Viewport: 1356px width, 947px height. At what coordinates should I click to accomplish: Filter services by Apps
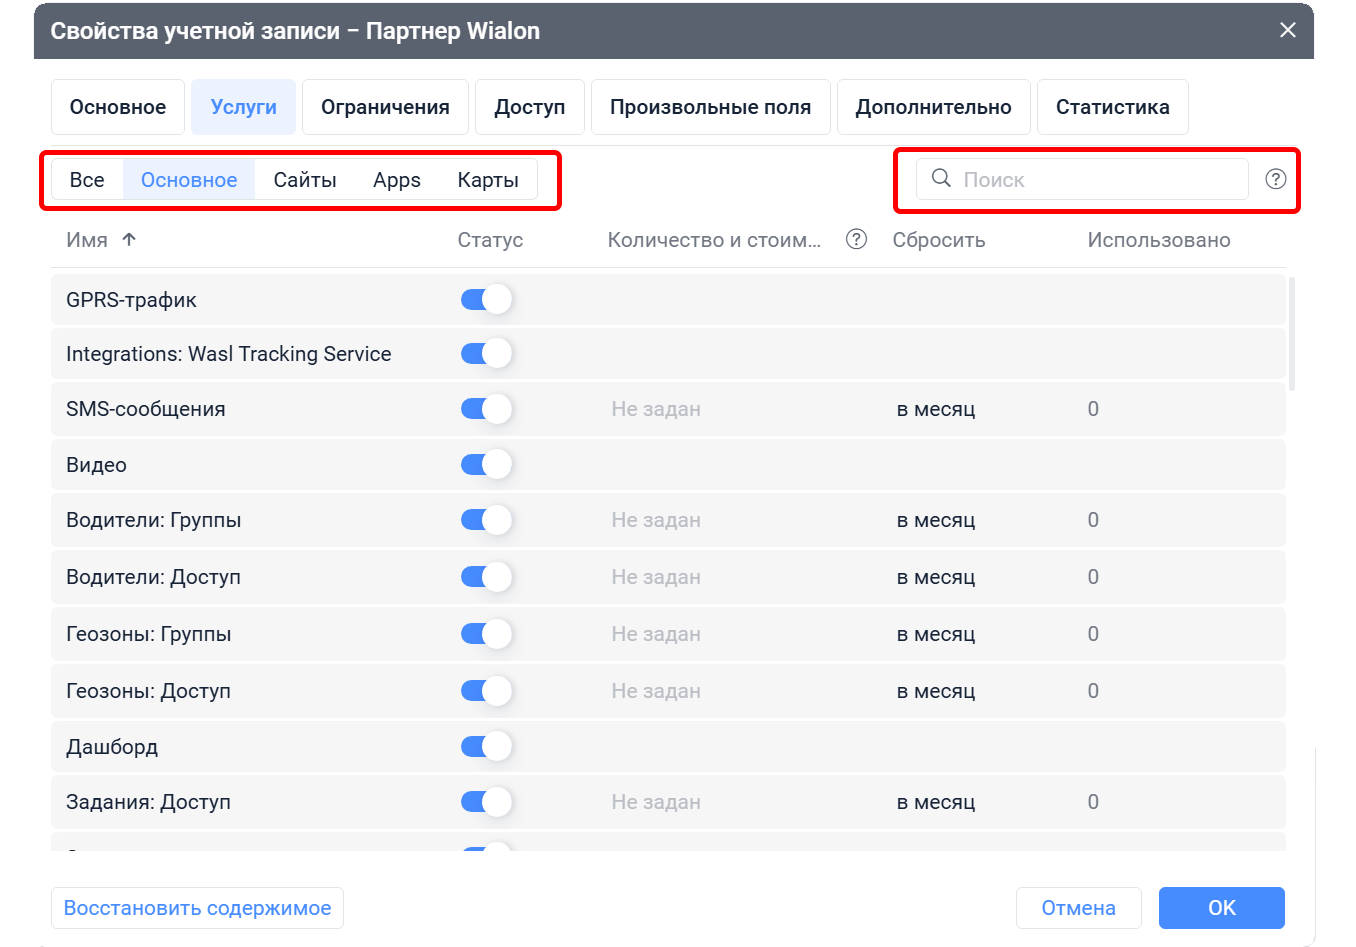397,180
